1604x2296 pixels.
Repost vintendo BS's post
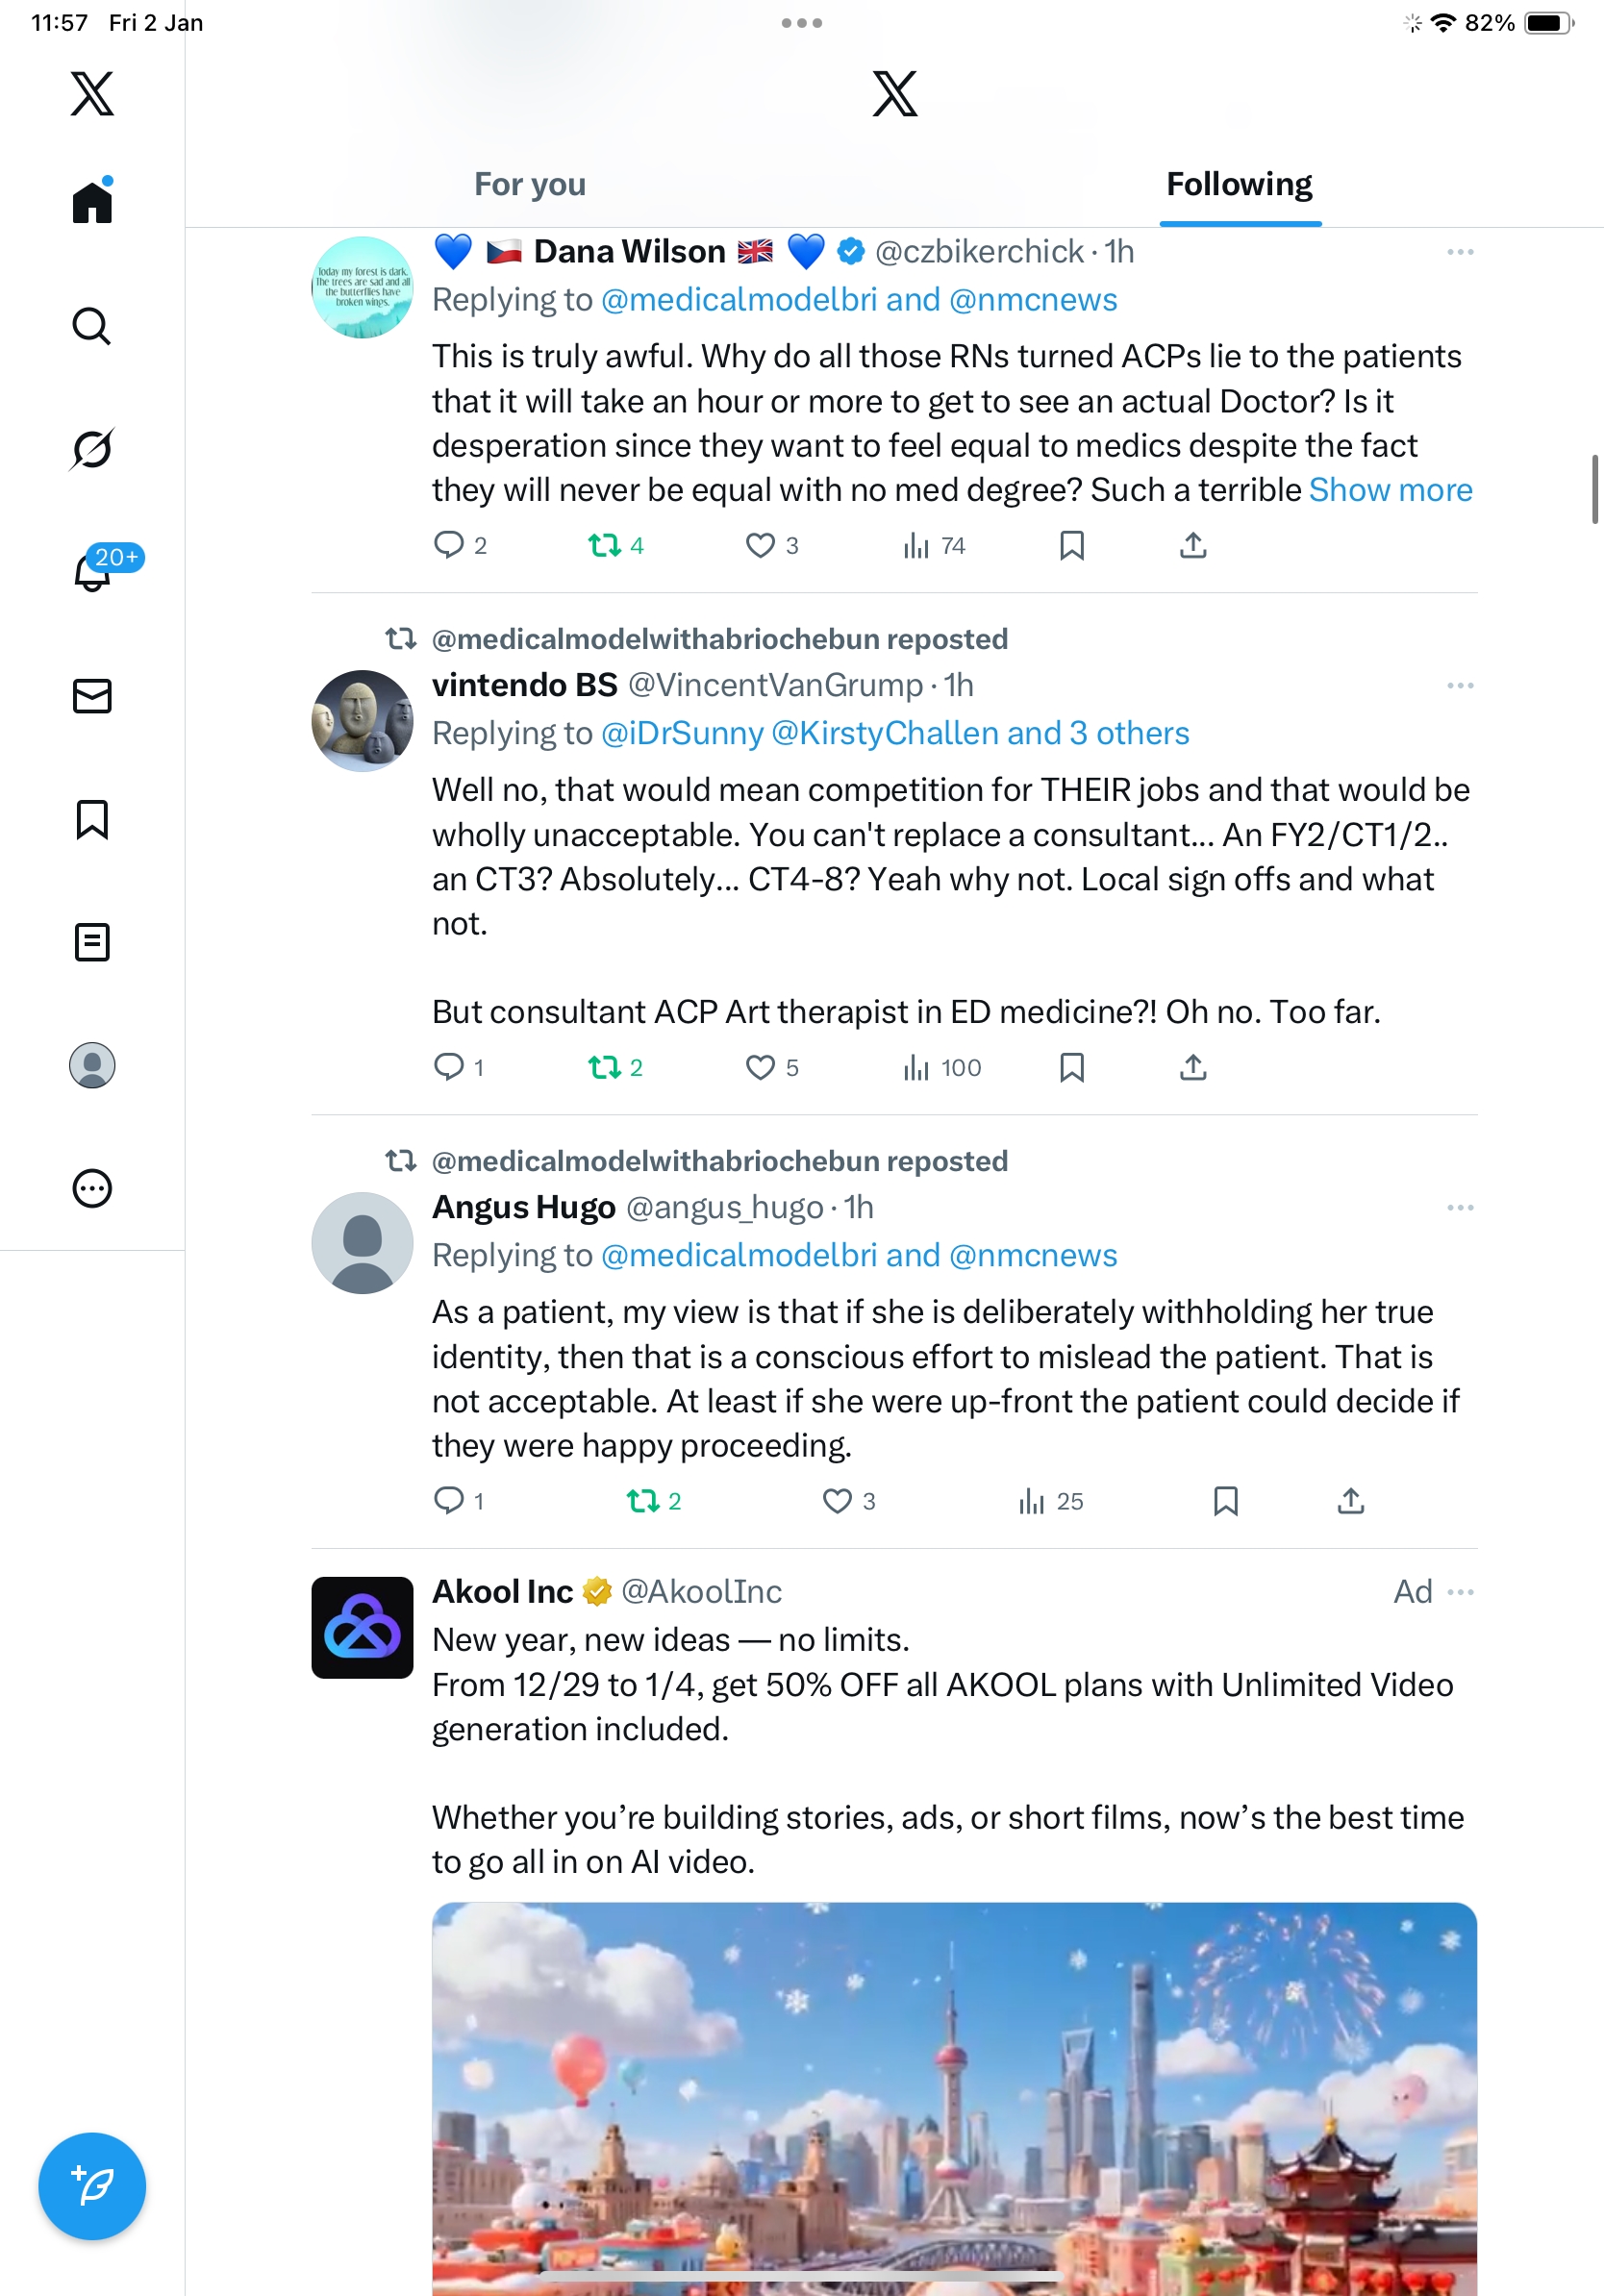[605, 1067]
